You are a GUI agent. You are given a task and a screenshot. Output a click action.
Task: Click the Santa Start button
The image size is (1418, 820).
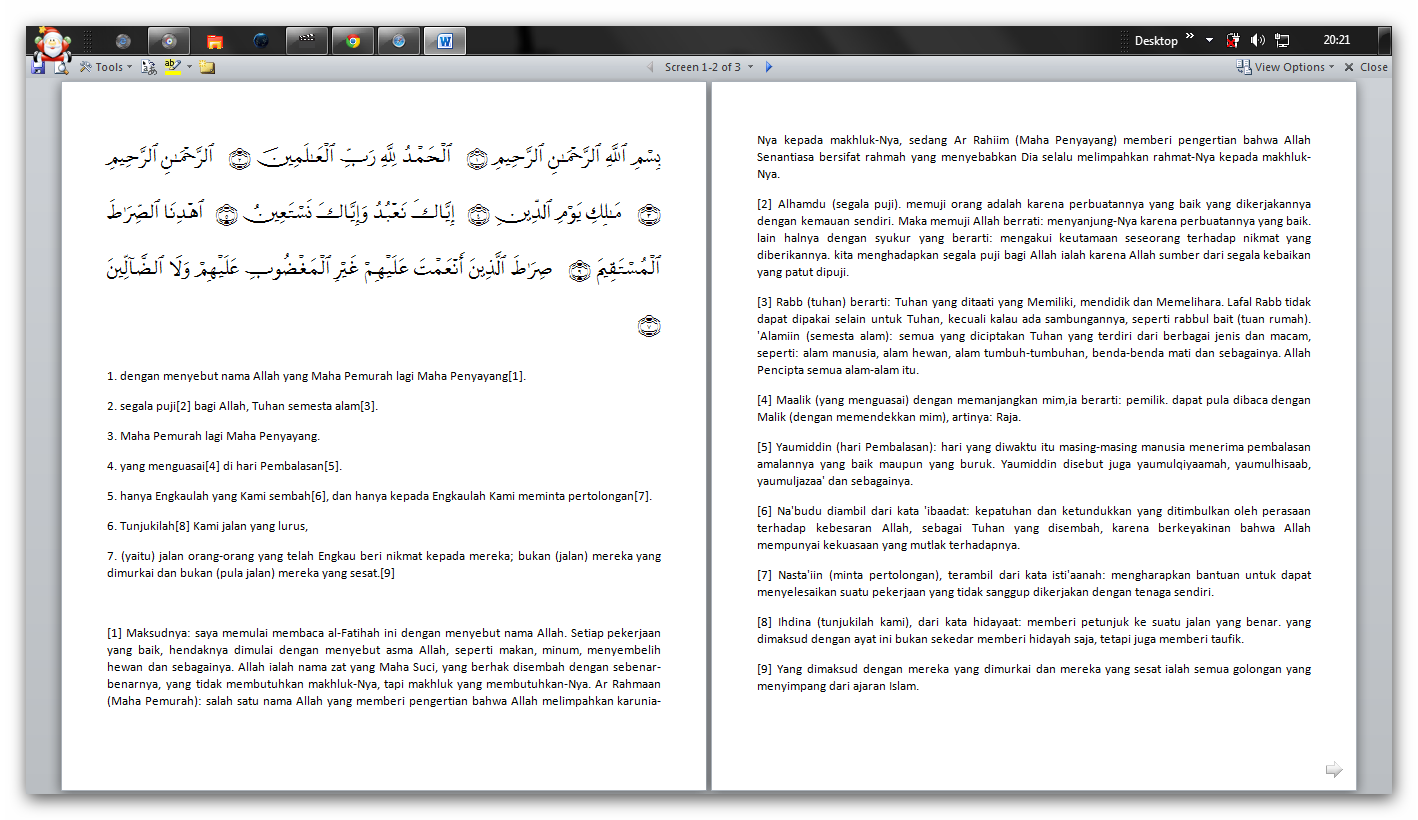[x=51, y=46]
